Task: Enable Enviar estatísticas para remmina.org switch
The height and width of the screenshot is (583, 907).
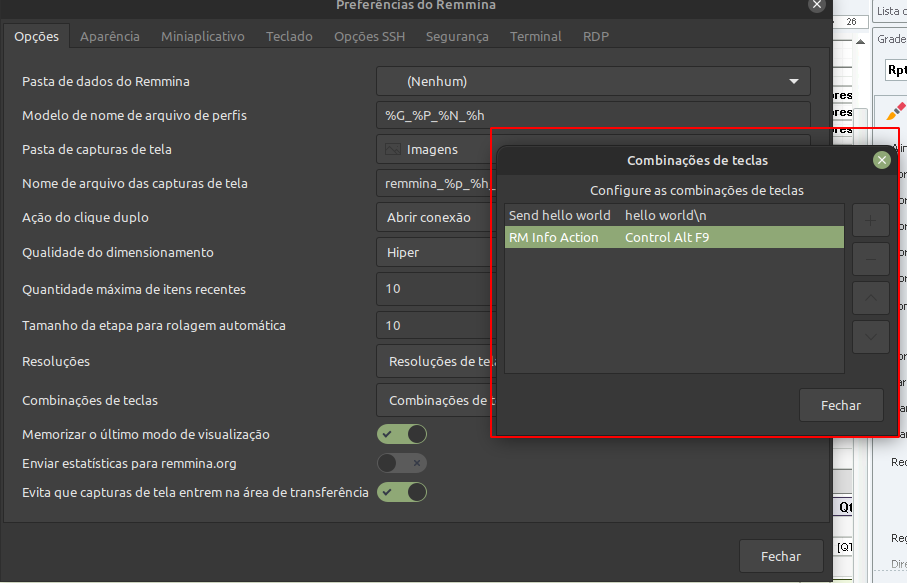Action: [x=402, y=463]
